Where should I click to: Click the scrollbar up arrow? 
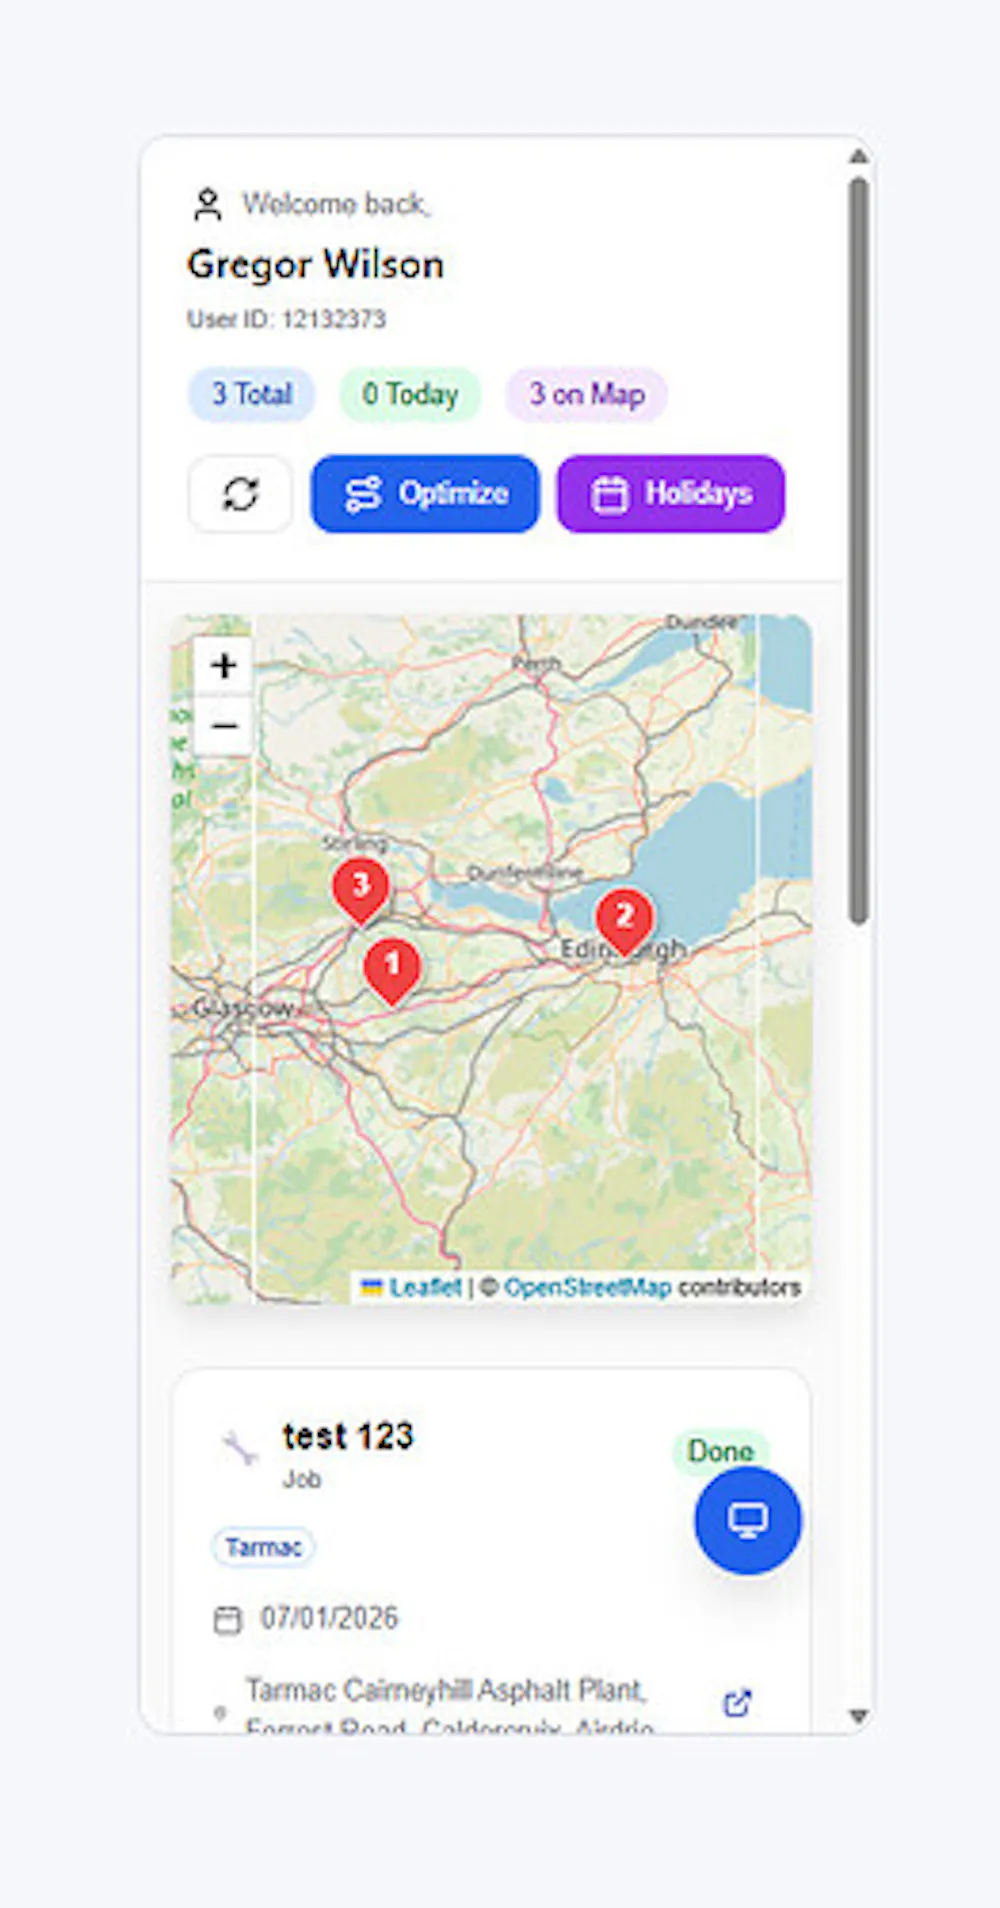pyautogui.click(x=858, y=156)
